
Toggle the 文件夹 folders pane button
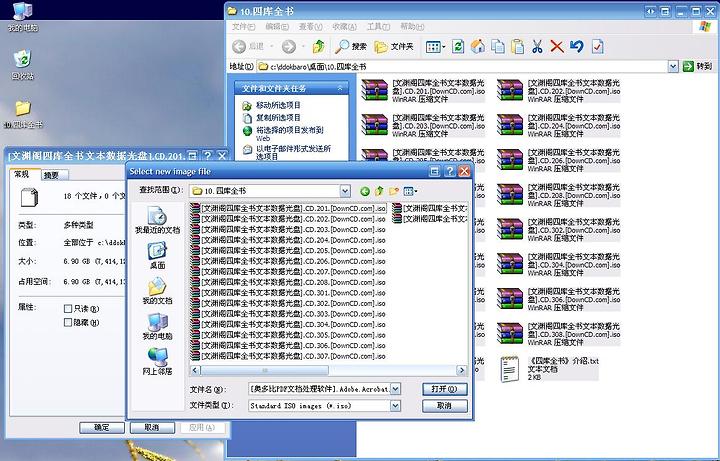click(394, 46)
